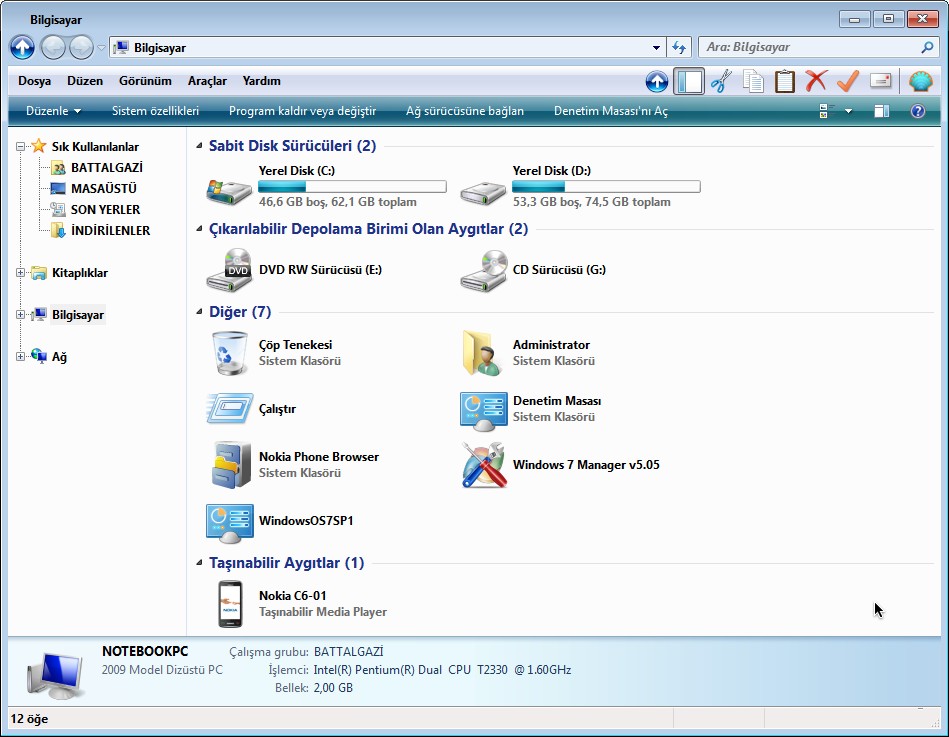The image size is (949, 737).
Task: Open the Görünüm menu
Action: click(145, 81)
